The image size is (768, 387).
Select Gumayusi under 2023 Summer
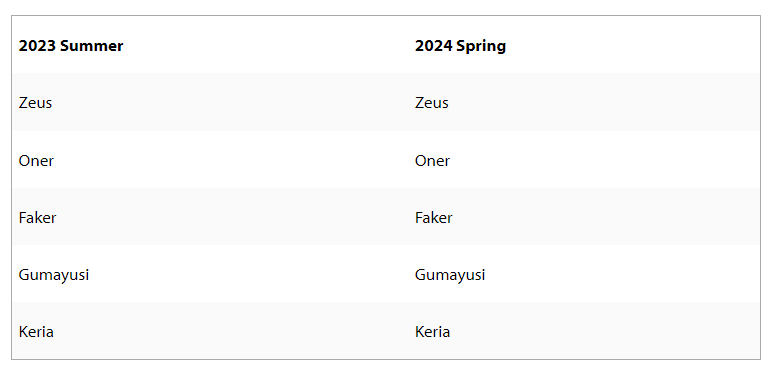click(x=54, y=275)
